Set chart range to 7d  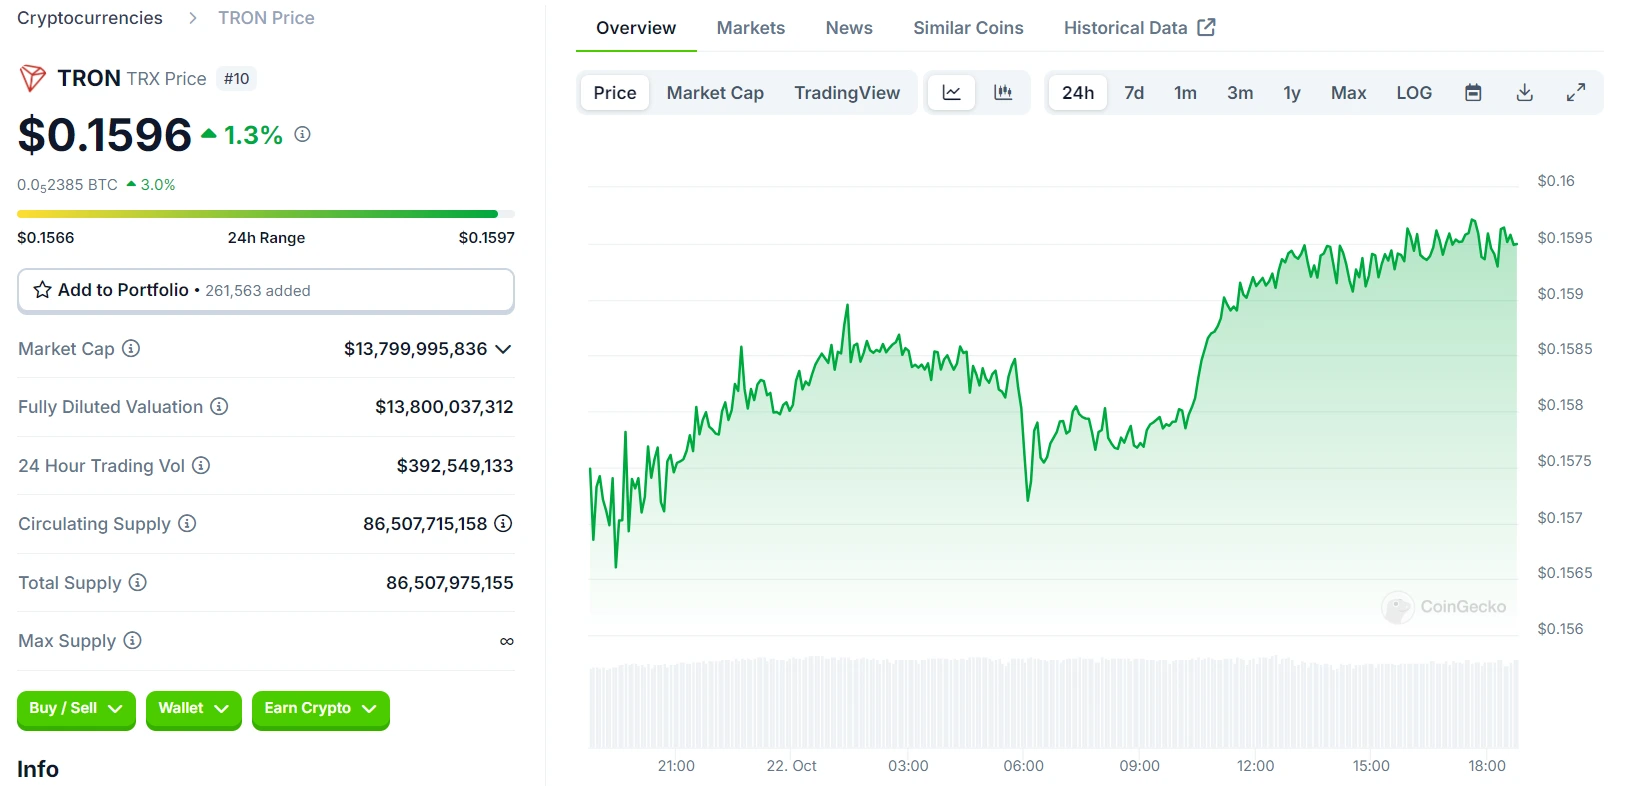1134,93
